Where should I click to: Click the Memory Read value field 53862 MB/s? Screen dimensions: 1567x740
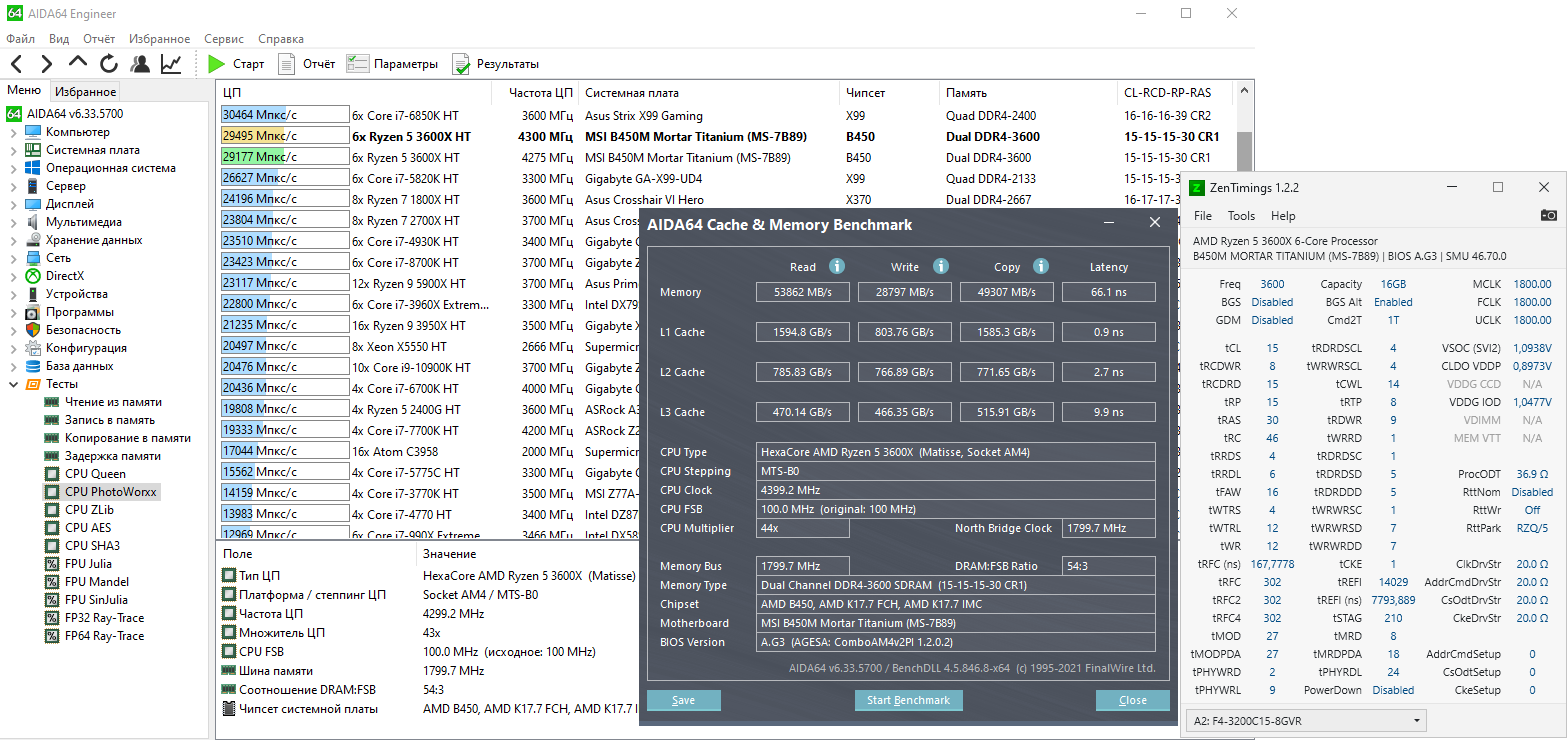(802, 292)
